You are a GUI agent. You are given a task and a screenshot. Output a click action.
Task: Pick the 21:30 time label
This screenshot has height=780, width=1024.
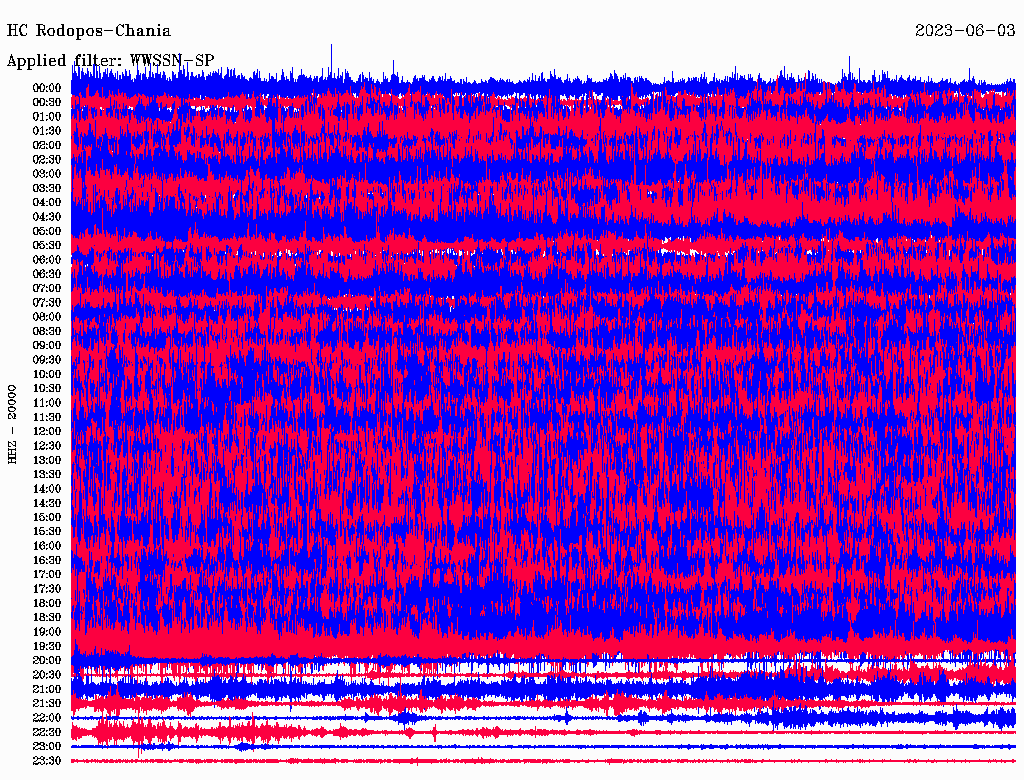point(47,704)
